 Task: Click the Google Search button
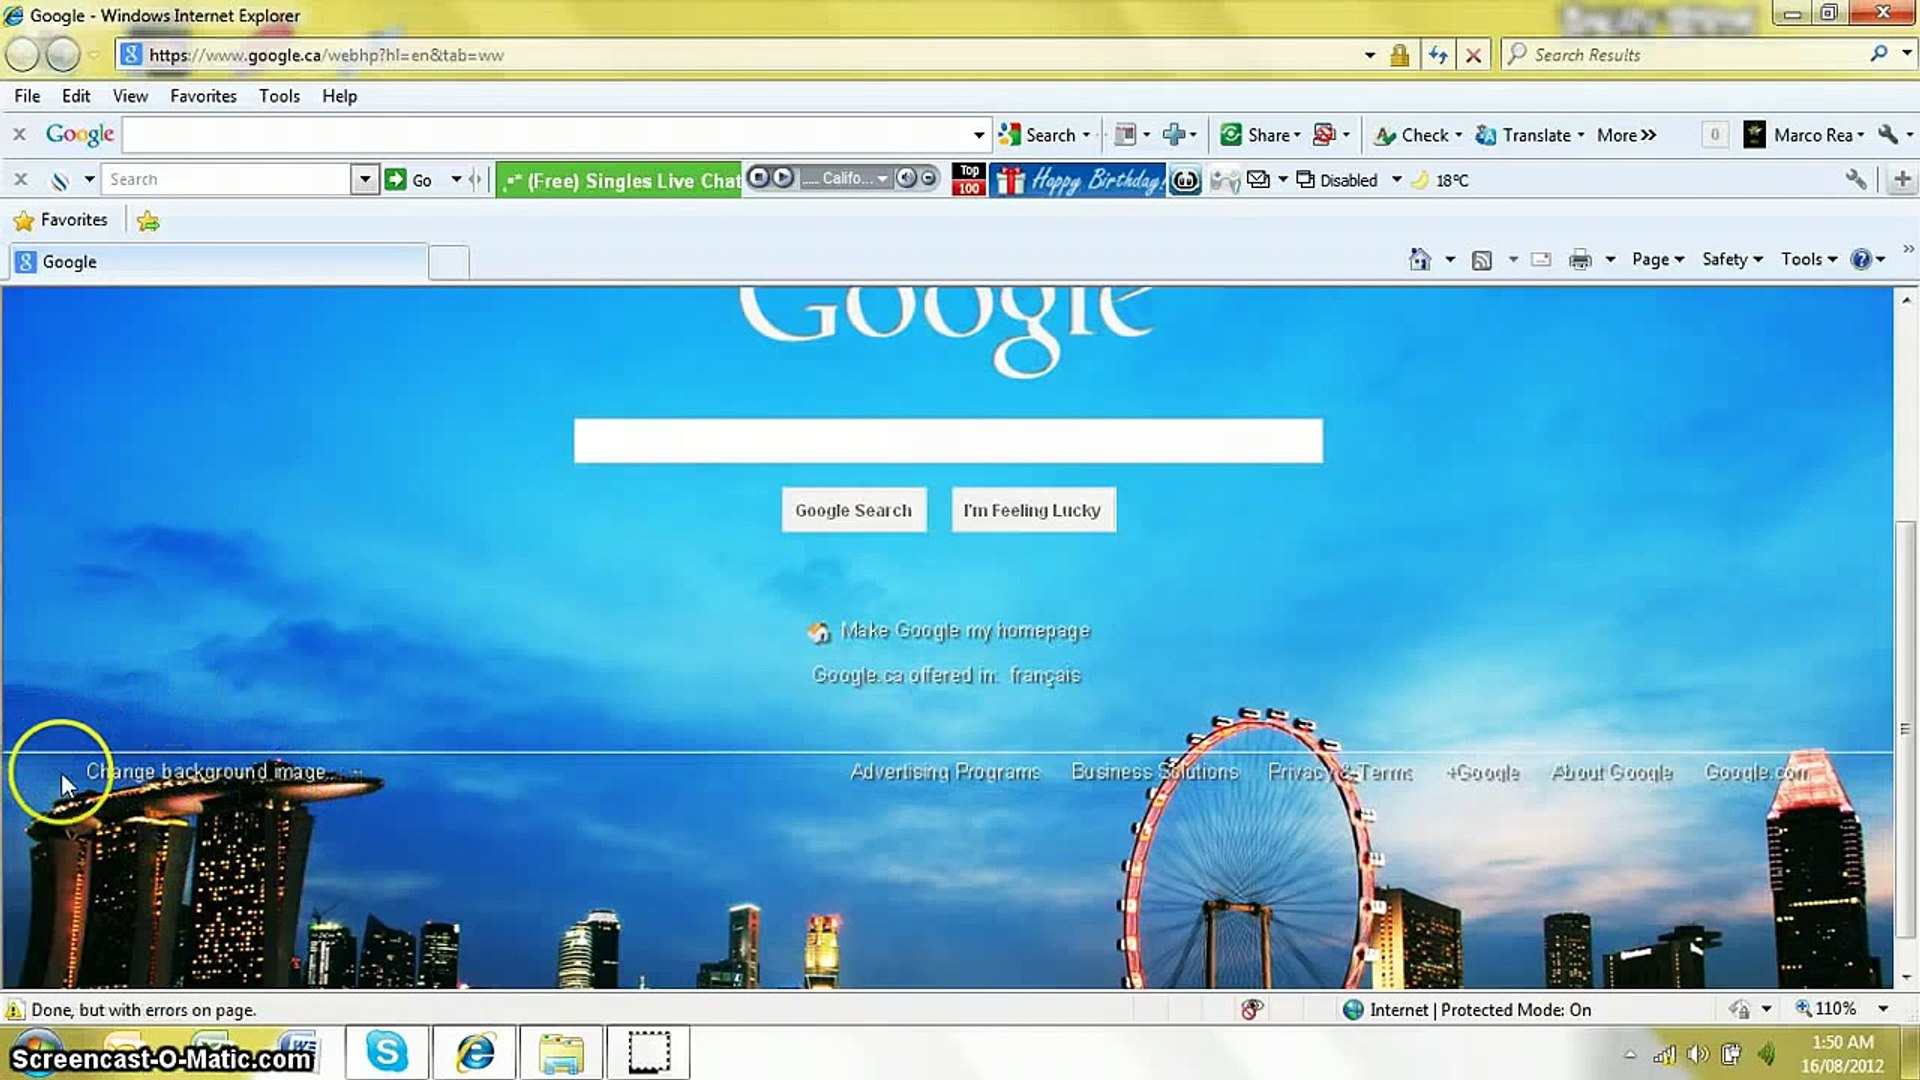tap(854, 510)
